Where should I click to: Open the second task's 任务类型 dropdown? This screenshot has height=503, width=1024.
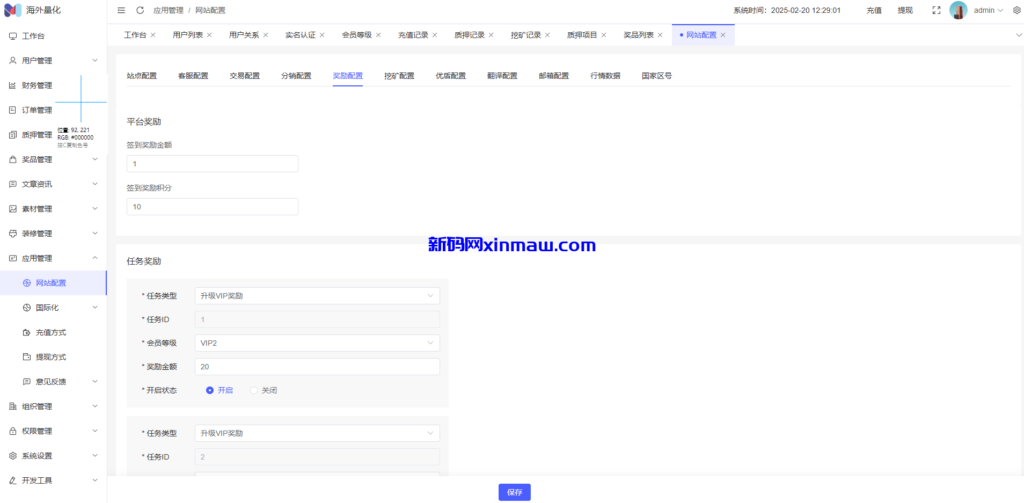click(317, 433)
